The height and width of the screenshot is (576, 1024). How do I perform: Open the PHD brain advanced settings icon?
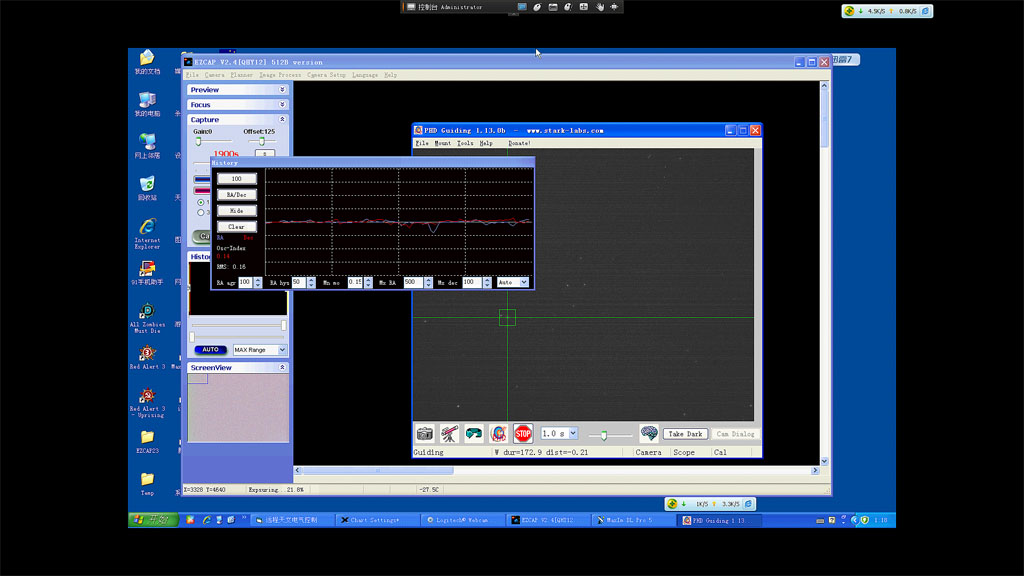pyautogui.click(x=648, y=433)
